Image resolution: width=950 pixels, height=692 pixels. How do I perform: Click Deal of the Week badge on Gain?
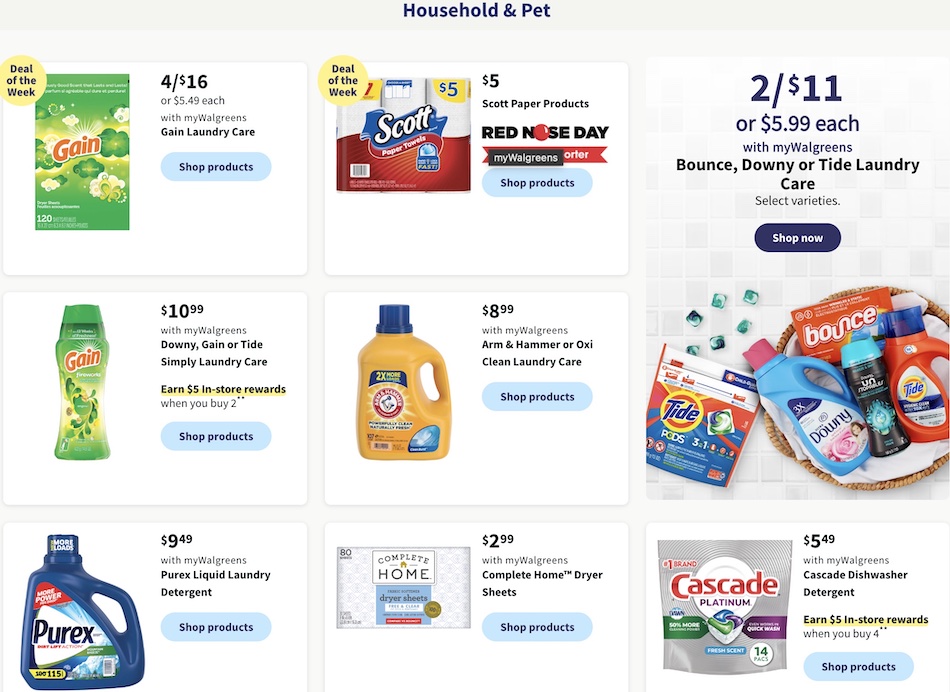click(x=21, y=80)
